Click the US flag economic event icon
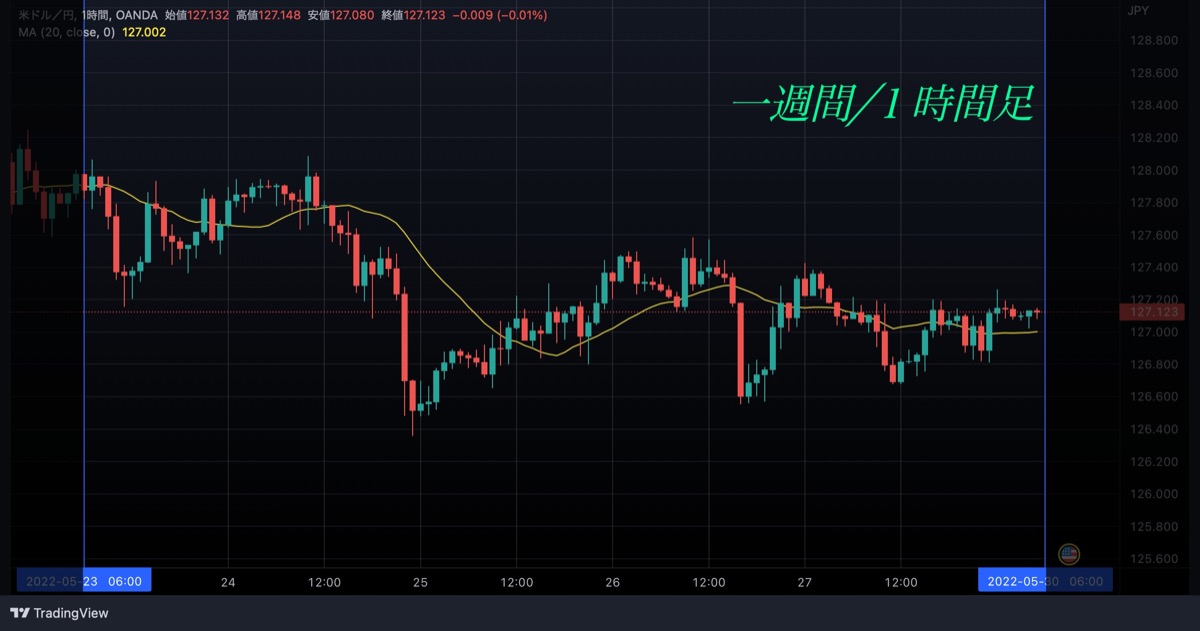 pos(1069,554)
